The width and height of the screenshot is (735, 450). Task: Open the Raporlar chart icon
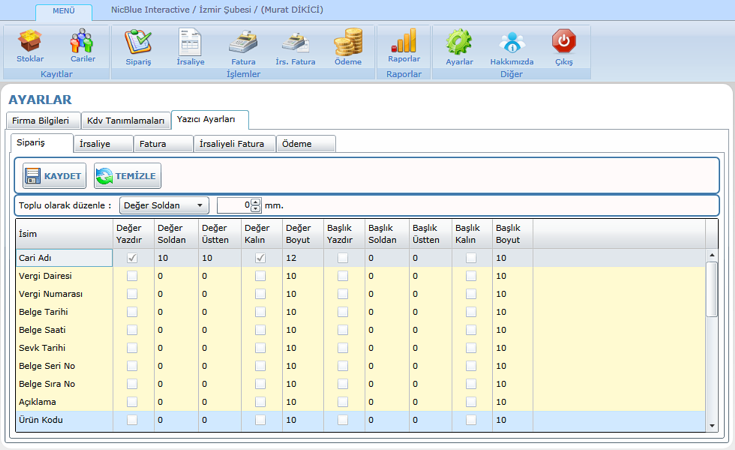coord(403,44)
